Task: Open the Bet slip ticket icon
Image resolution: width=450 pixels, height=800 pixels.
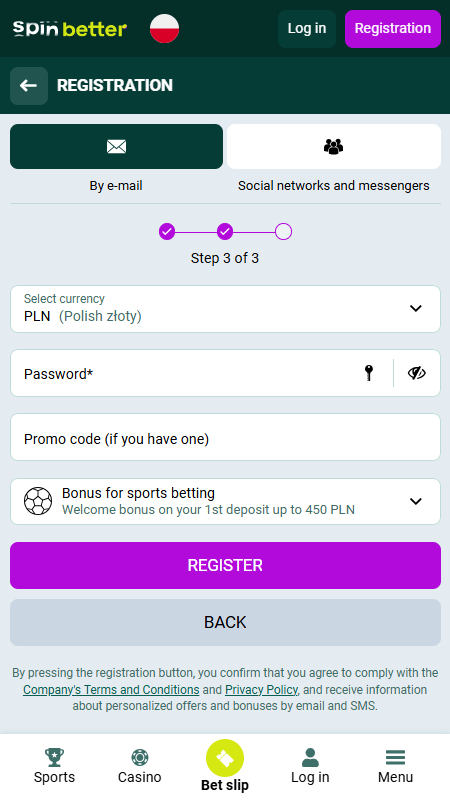Action: 225,758
